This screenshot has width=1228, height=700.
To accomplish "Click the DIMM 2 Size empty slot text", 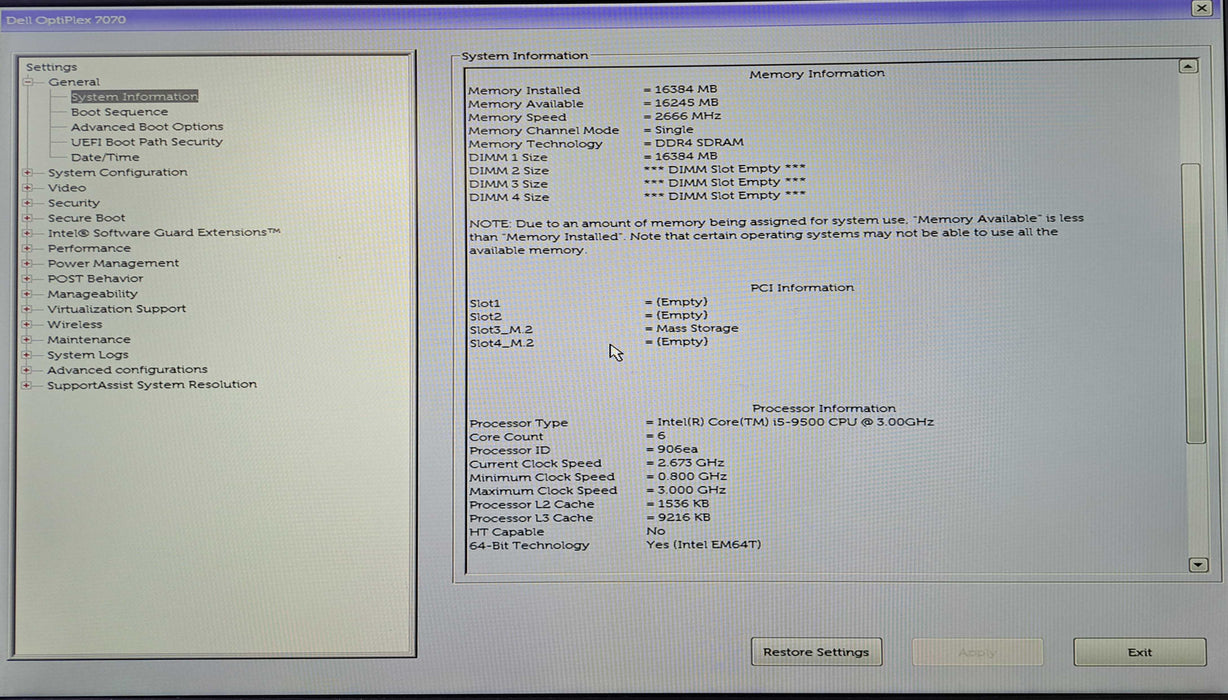I will pos(725,169).
